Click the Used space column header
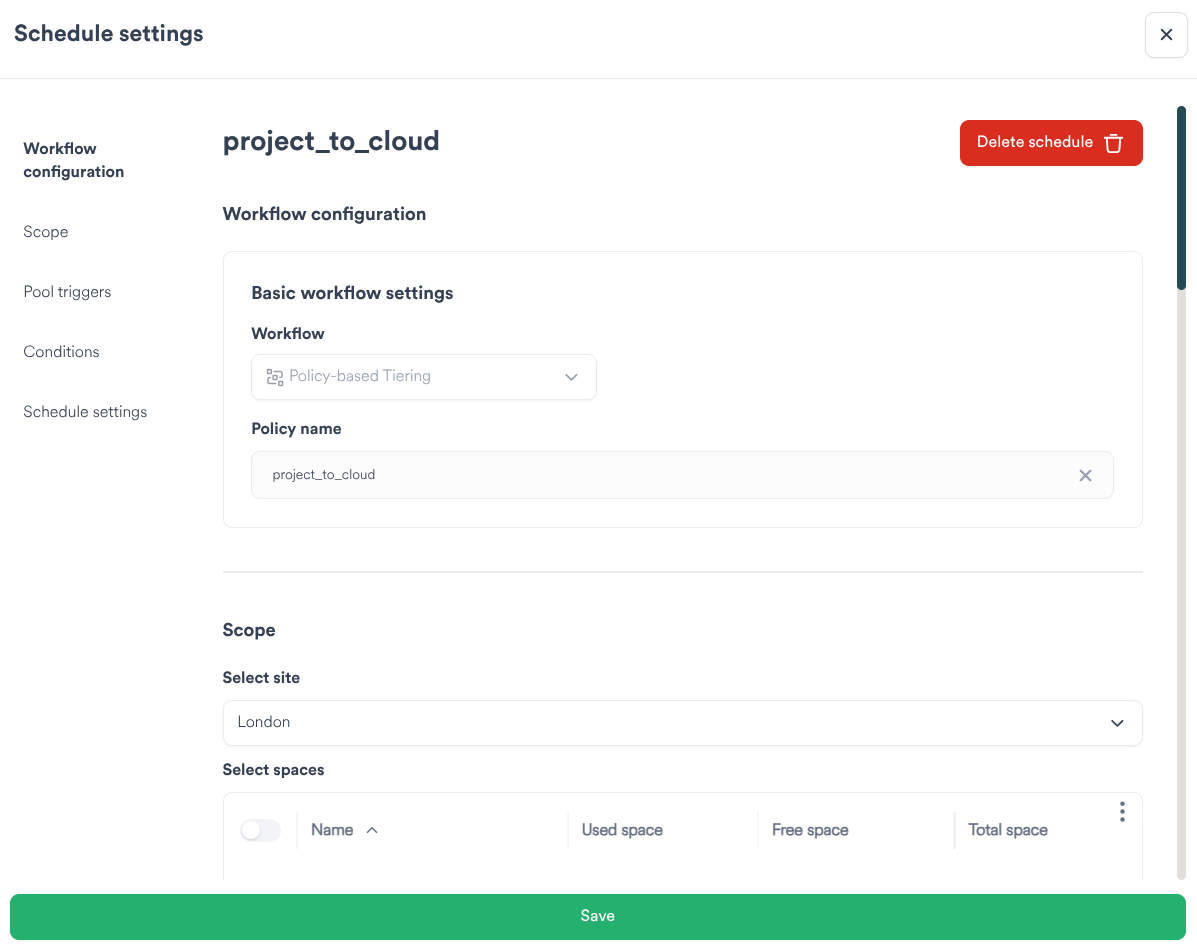 tap(622, 830)
